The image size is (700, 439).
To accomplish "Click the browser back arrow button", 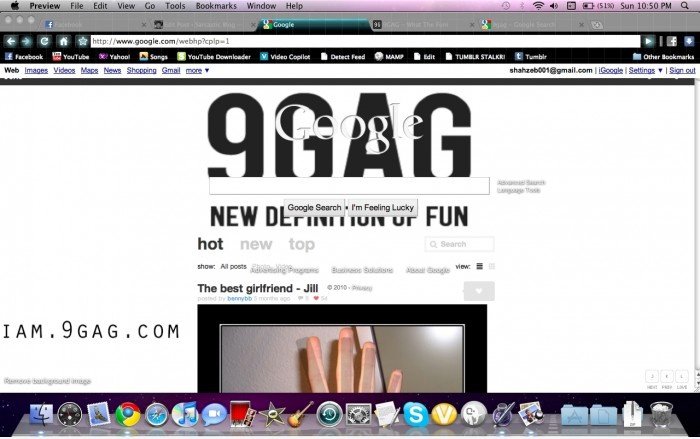I will (x=11, y=42).
